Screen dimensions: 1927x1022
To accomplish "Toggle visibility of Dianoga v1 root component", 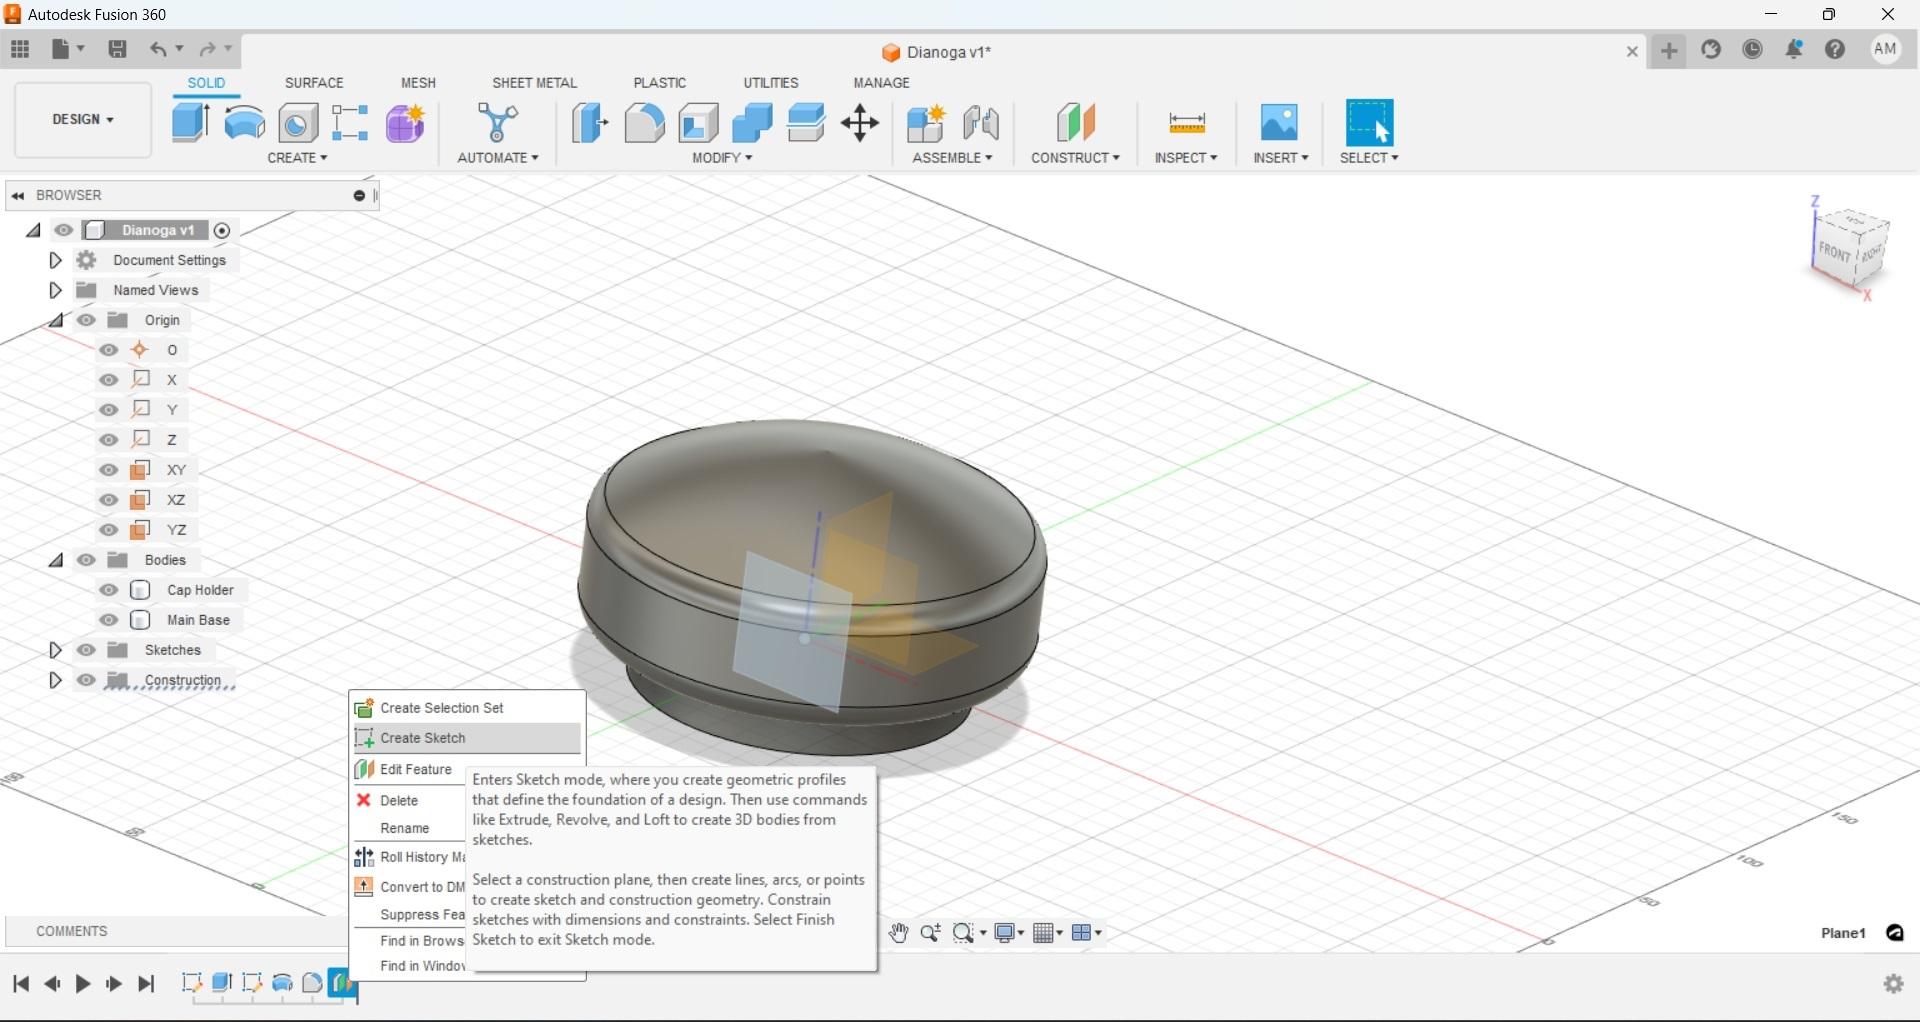I will pos(64,230).
